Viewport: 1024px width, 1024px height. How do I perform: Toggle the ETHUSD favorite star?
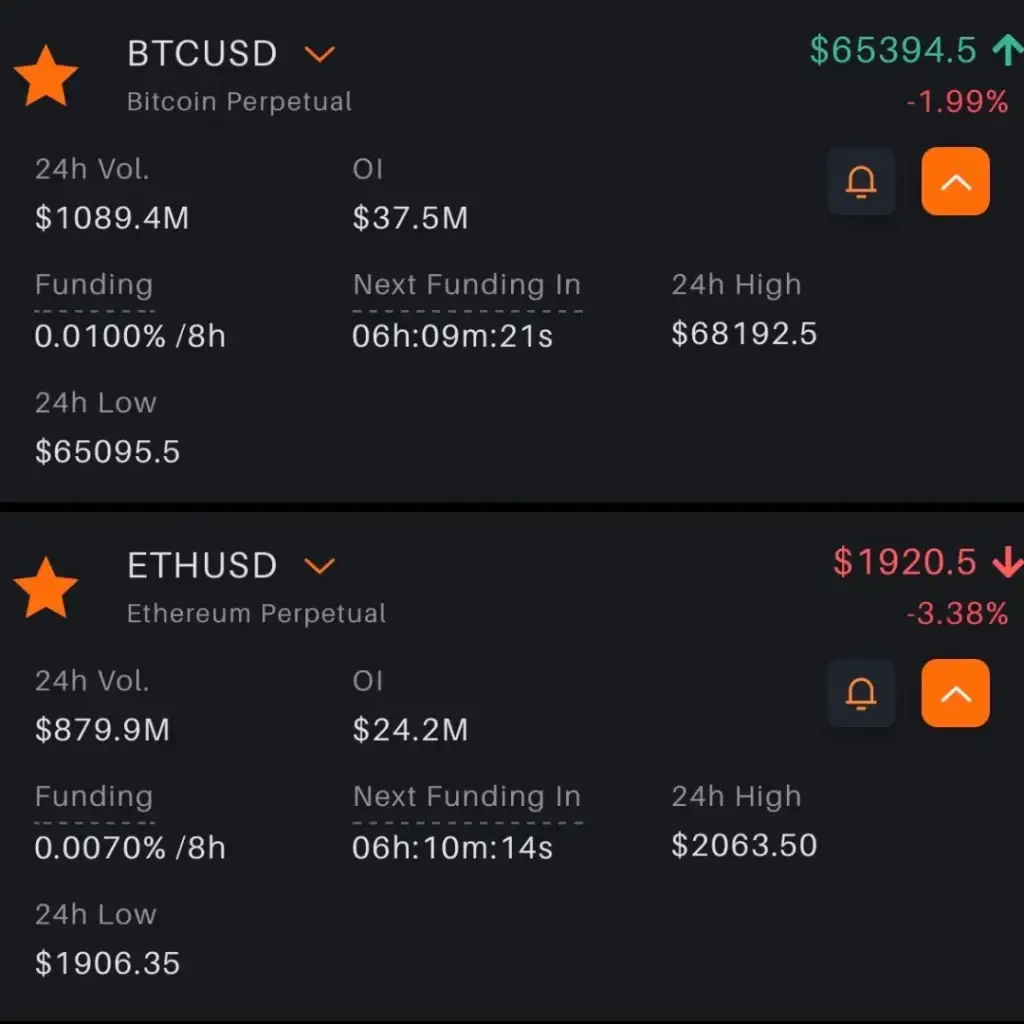point(45,589)
